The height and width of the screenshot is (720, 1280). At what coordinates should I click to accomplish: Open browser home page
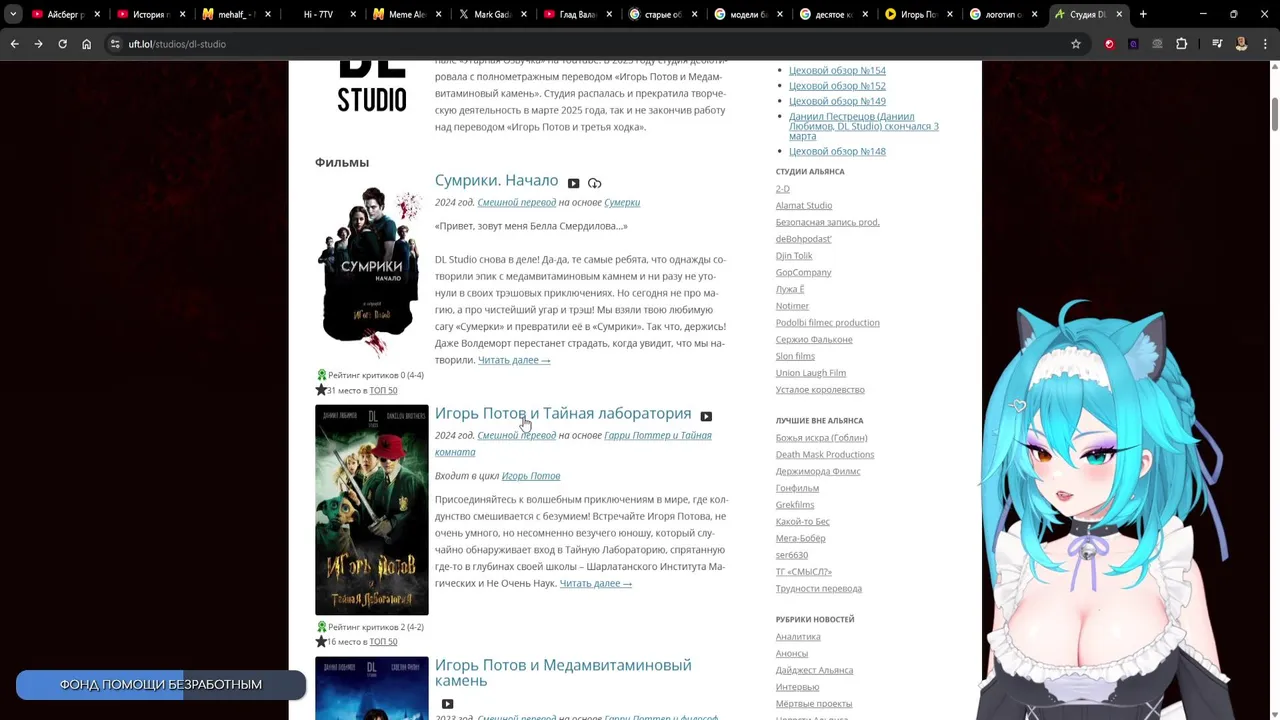click(x=86, y=44)
